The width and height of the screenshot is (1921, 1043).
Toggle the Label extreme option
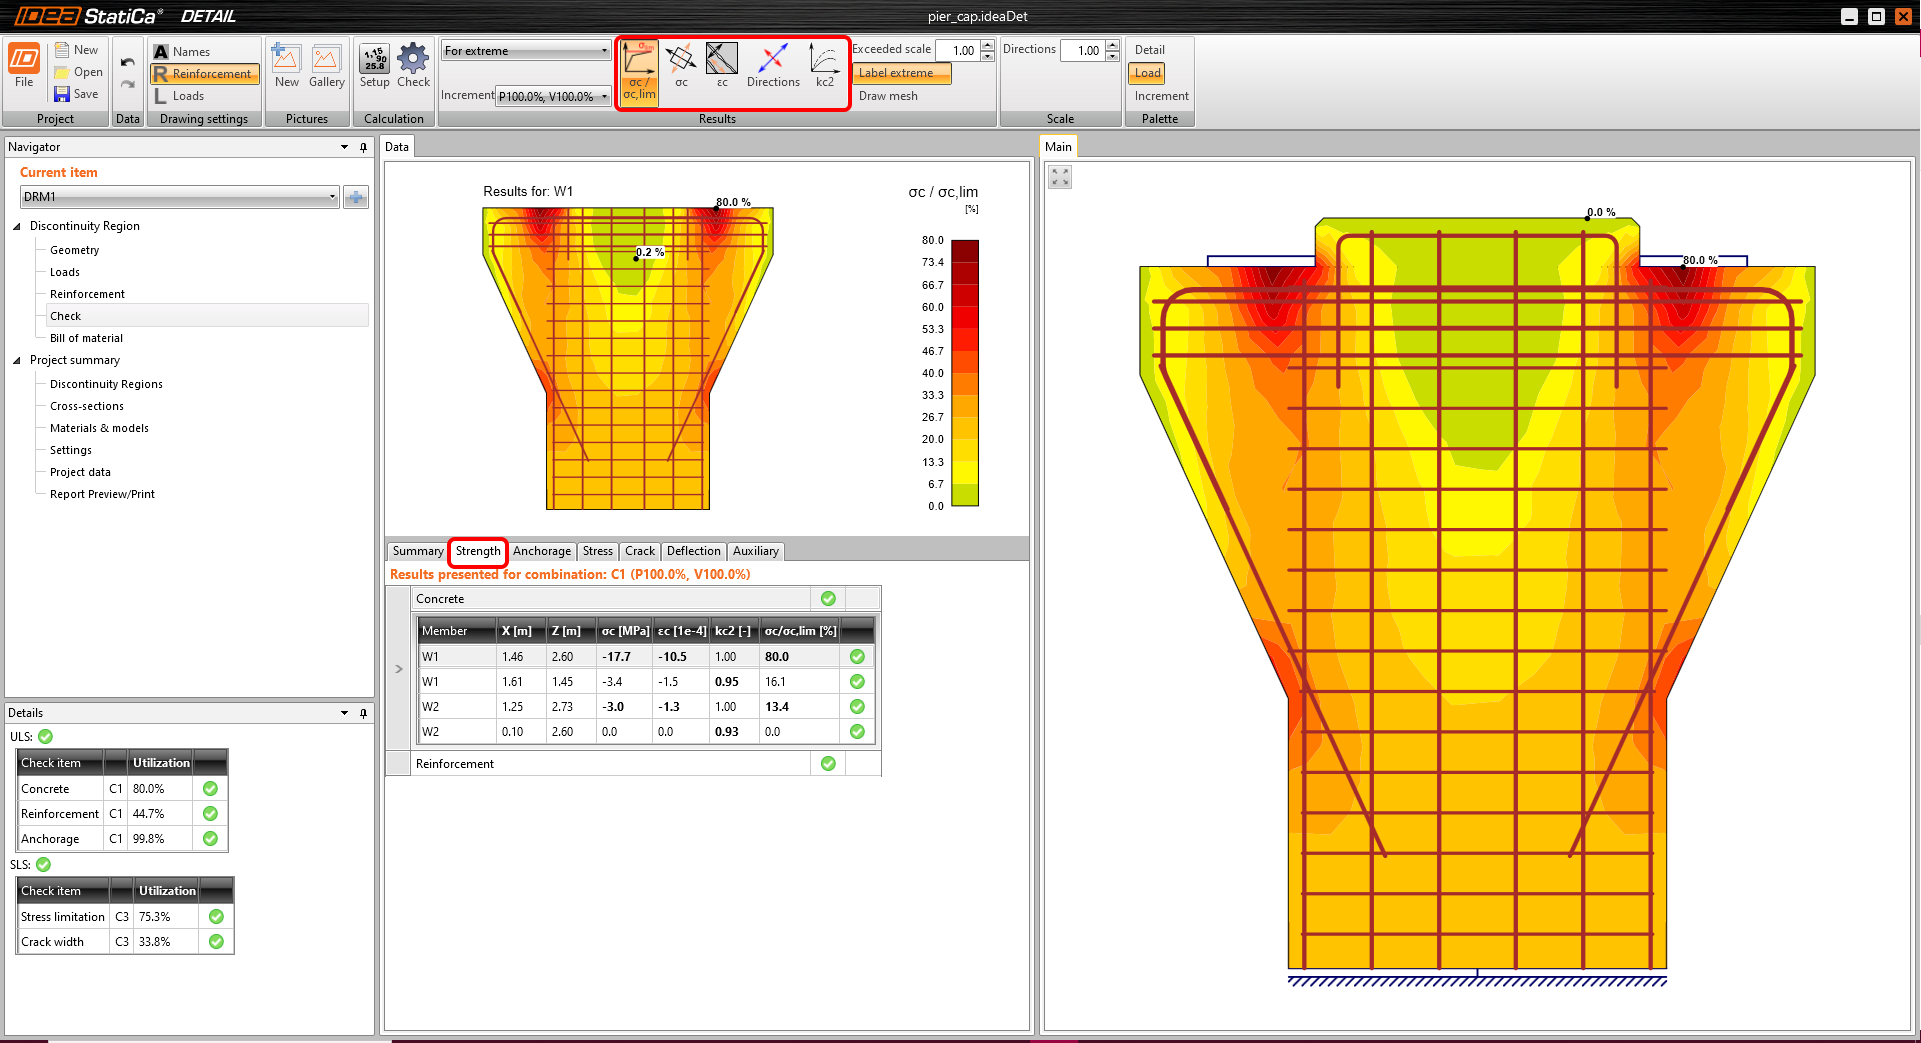pyautogui.click(x=900, y=73)
